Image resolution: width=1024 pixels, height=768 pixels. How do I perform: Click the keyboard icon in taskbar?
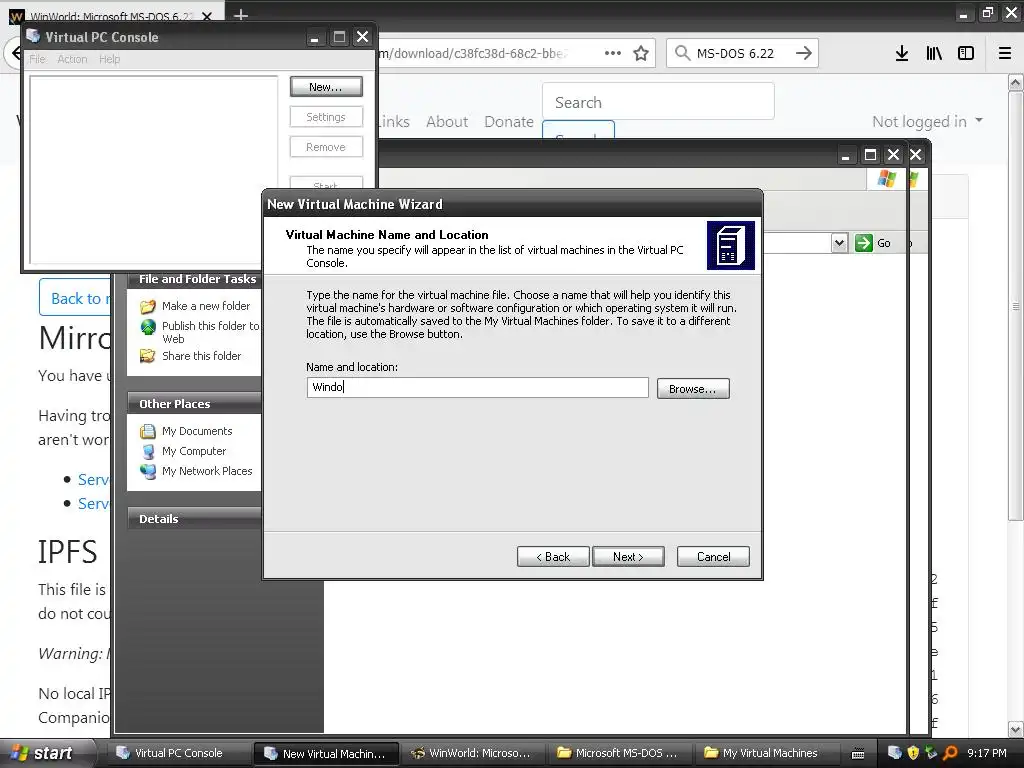pos(858,754)
